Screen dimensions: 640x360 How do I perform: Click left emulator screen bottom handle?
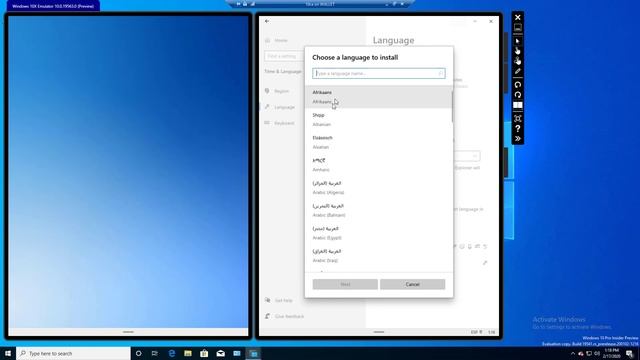pyautogui.click(x=128, y=332)
